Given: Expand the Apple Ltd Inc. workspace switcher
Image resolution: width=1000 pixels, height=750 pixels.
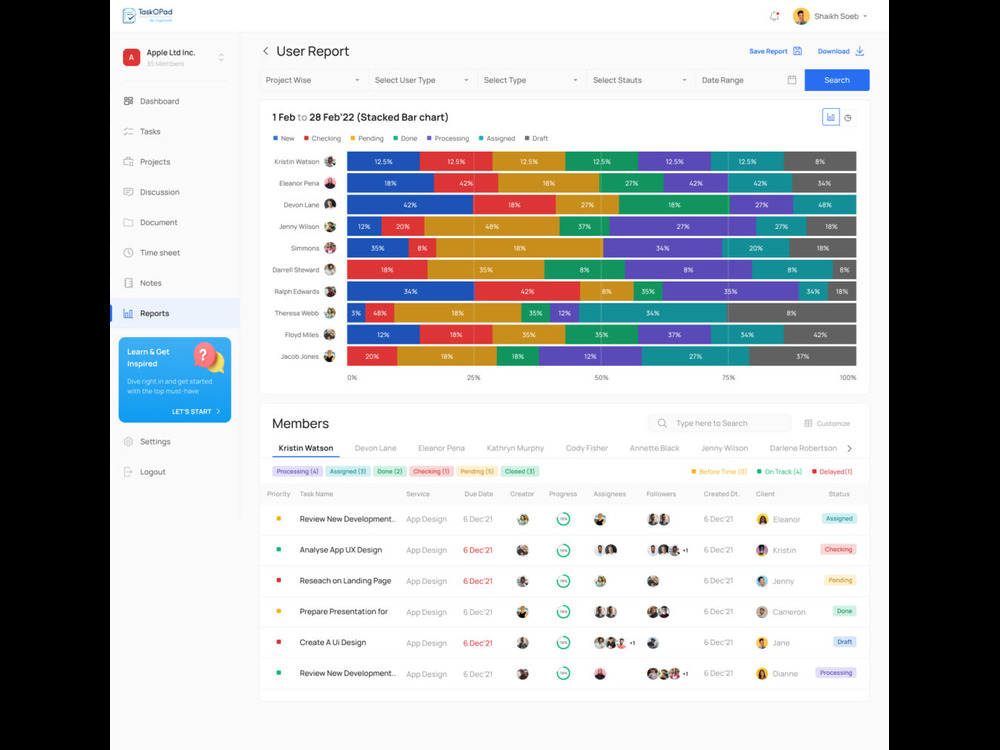Looking at the screenshot, I should 221,57.
